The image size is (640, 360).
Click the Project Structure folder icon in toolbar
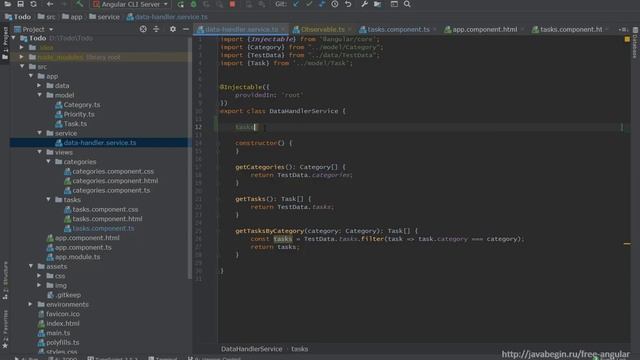click(378, 4)
